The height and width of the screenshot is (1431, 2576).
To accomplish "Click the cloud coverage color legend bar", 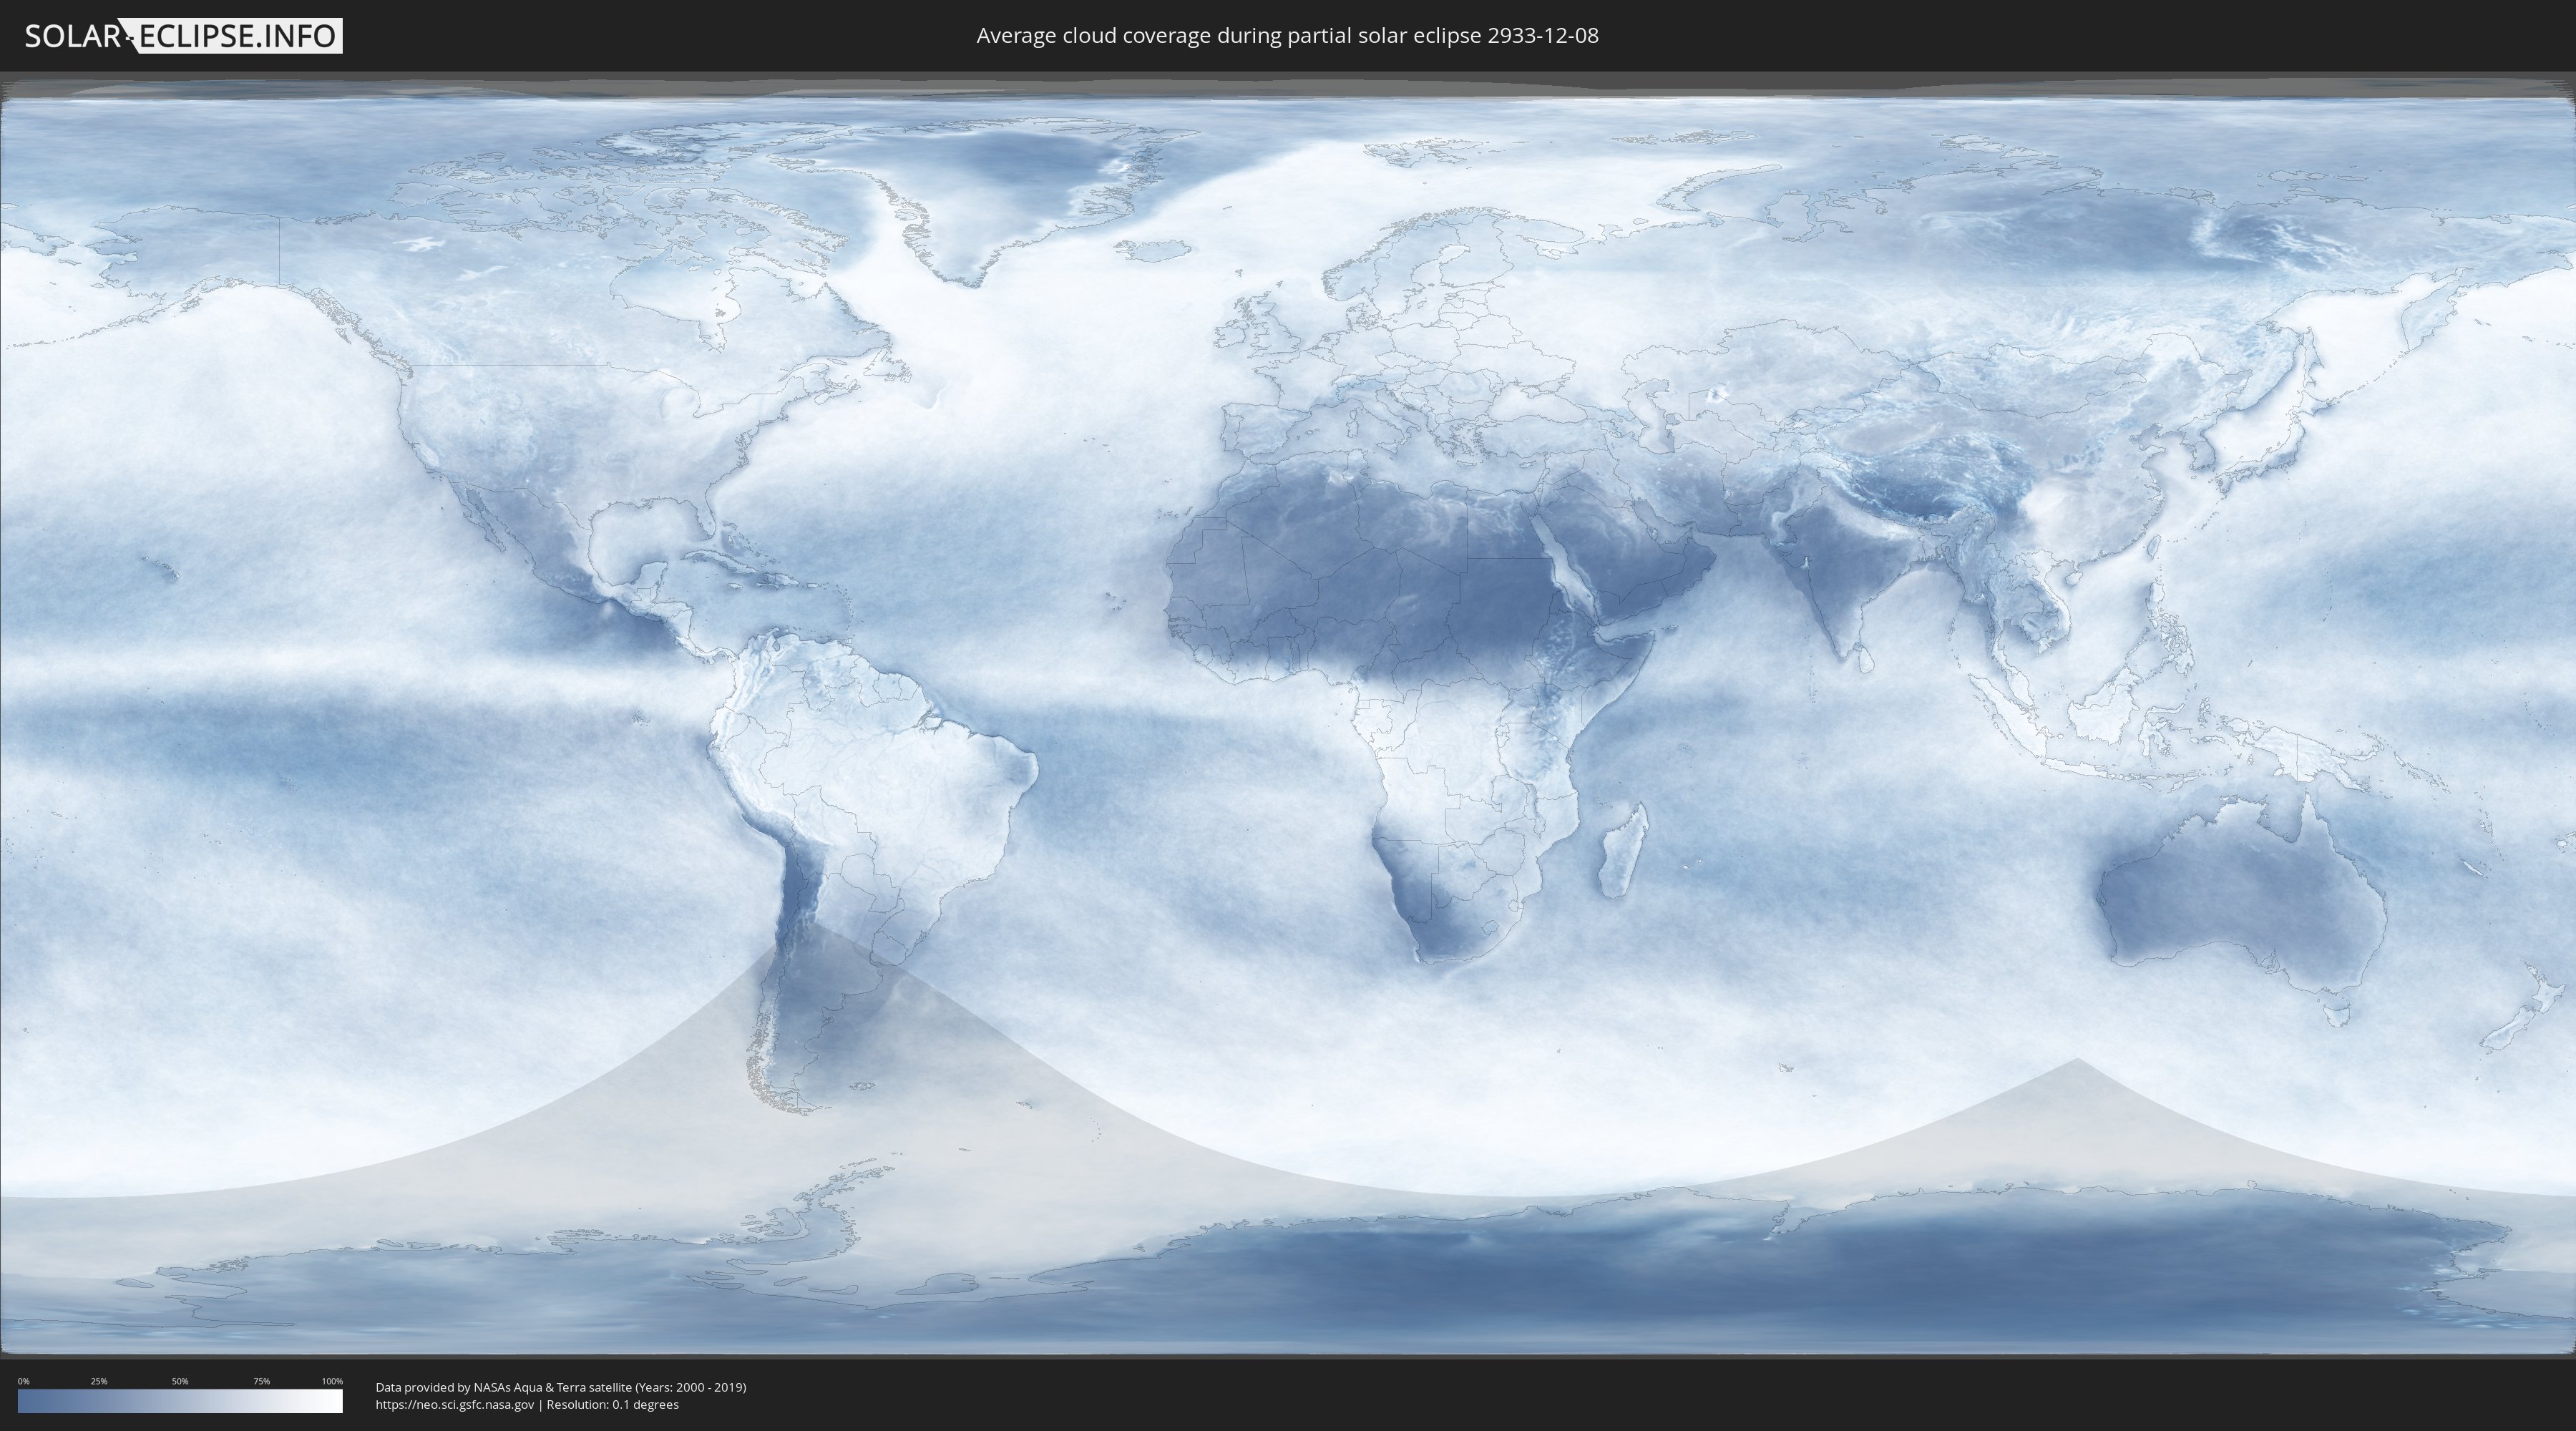I will (180, 1401).
